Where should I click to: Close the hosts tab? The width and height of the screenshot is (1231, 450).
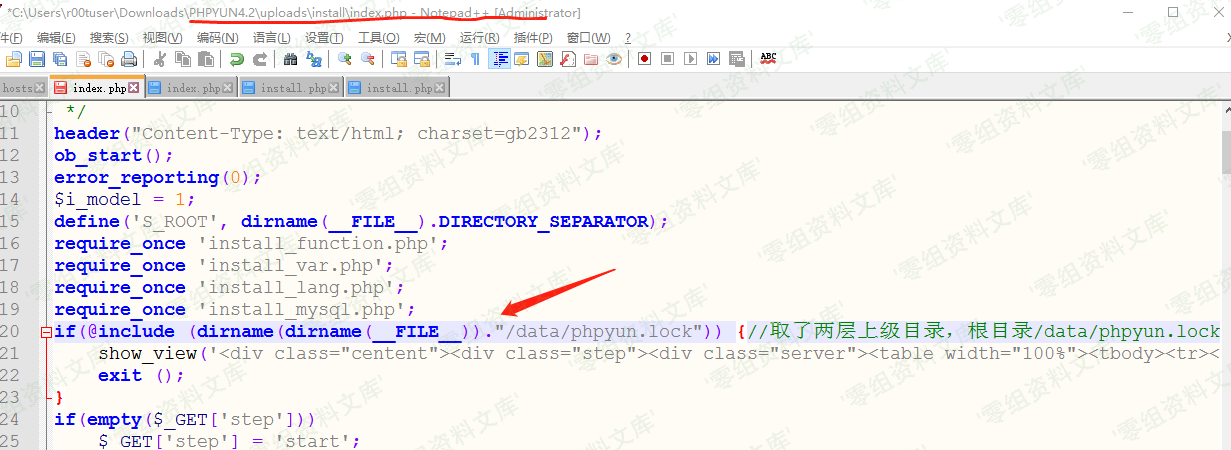coord(40,88)
